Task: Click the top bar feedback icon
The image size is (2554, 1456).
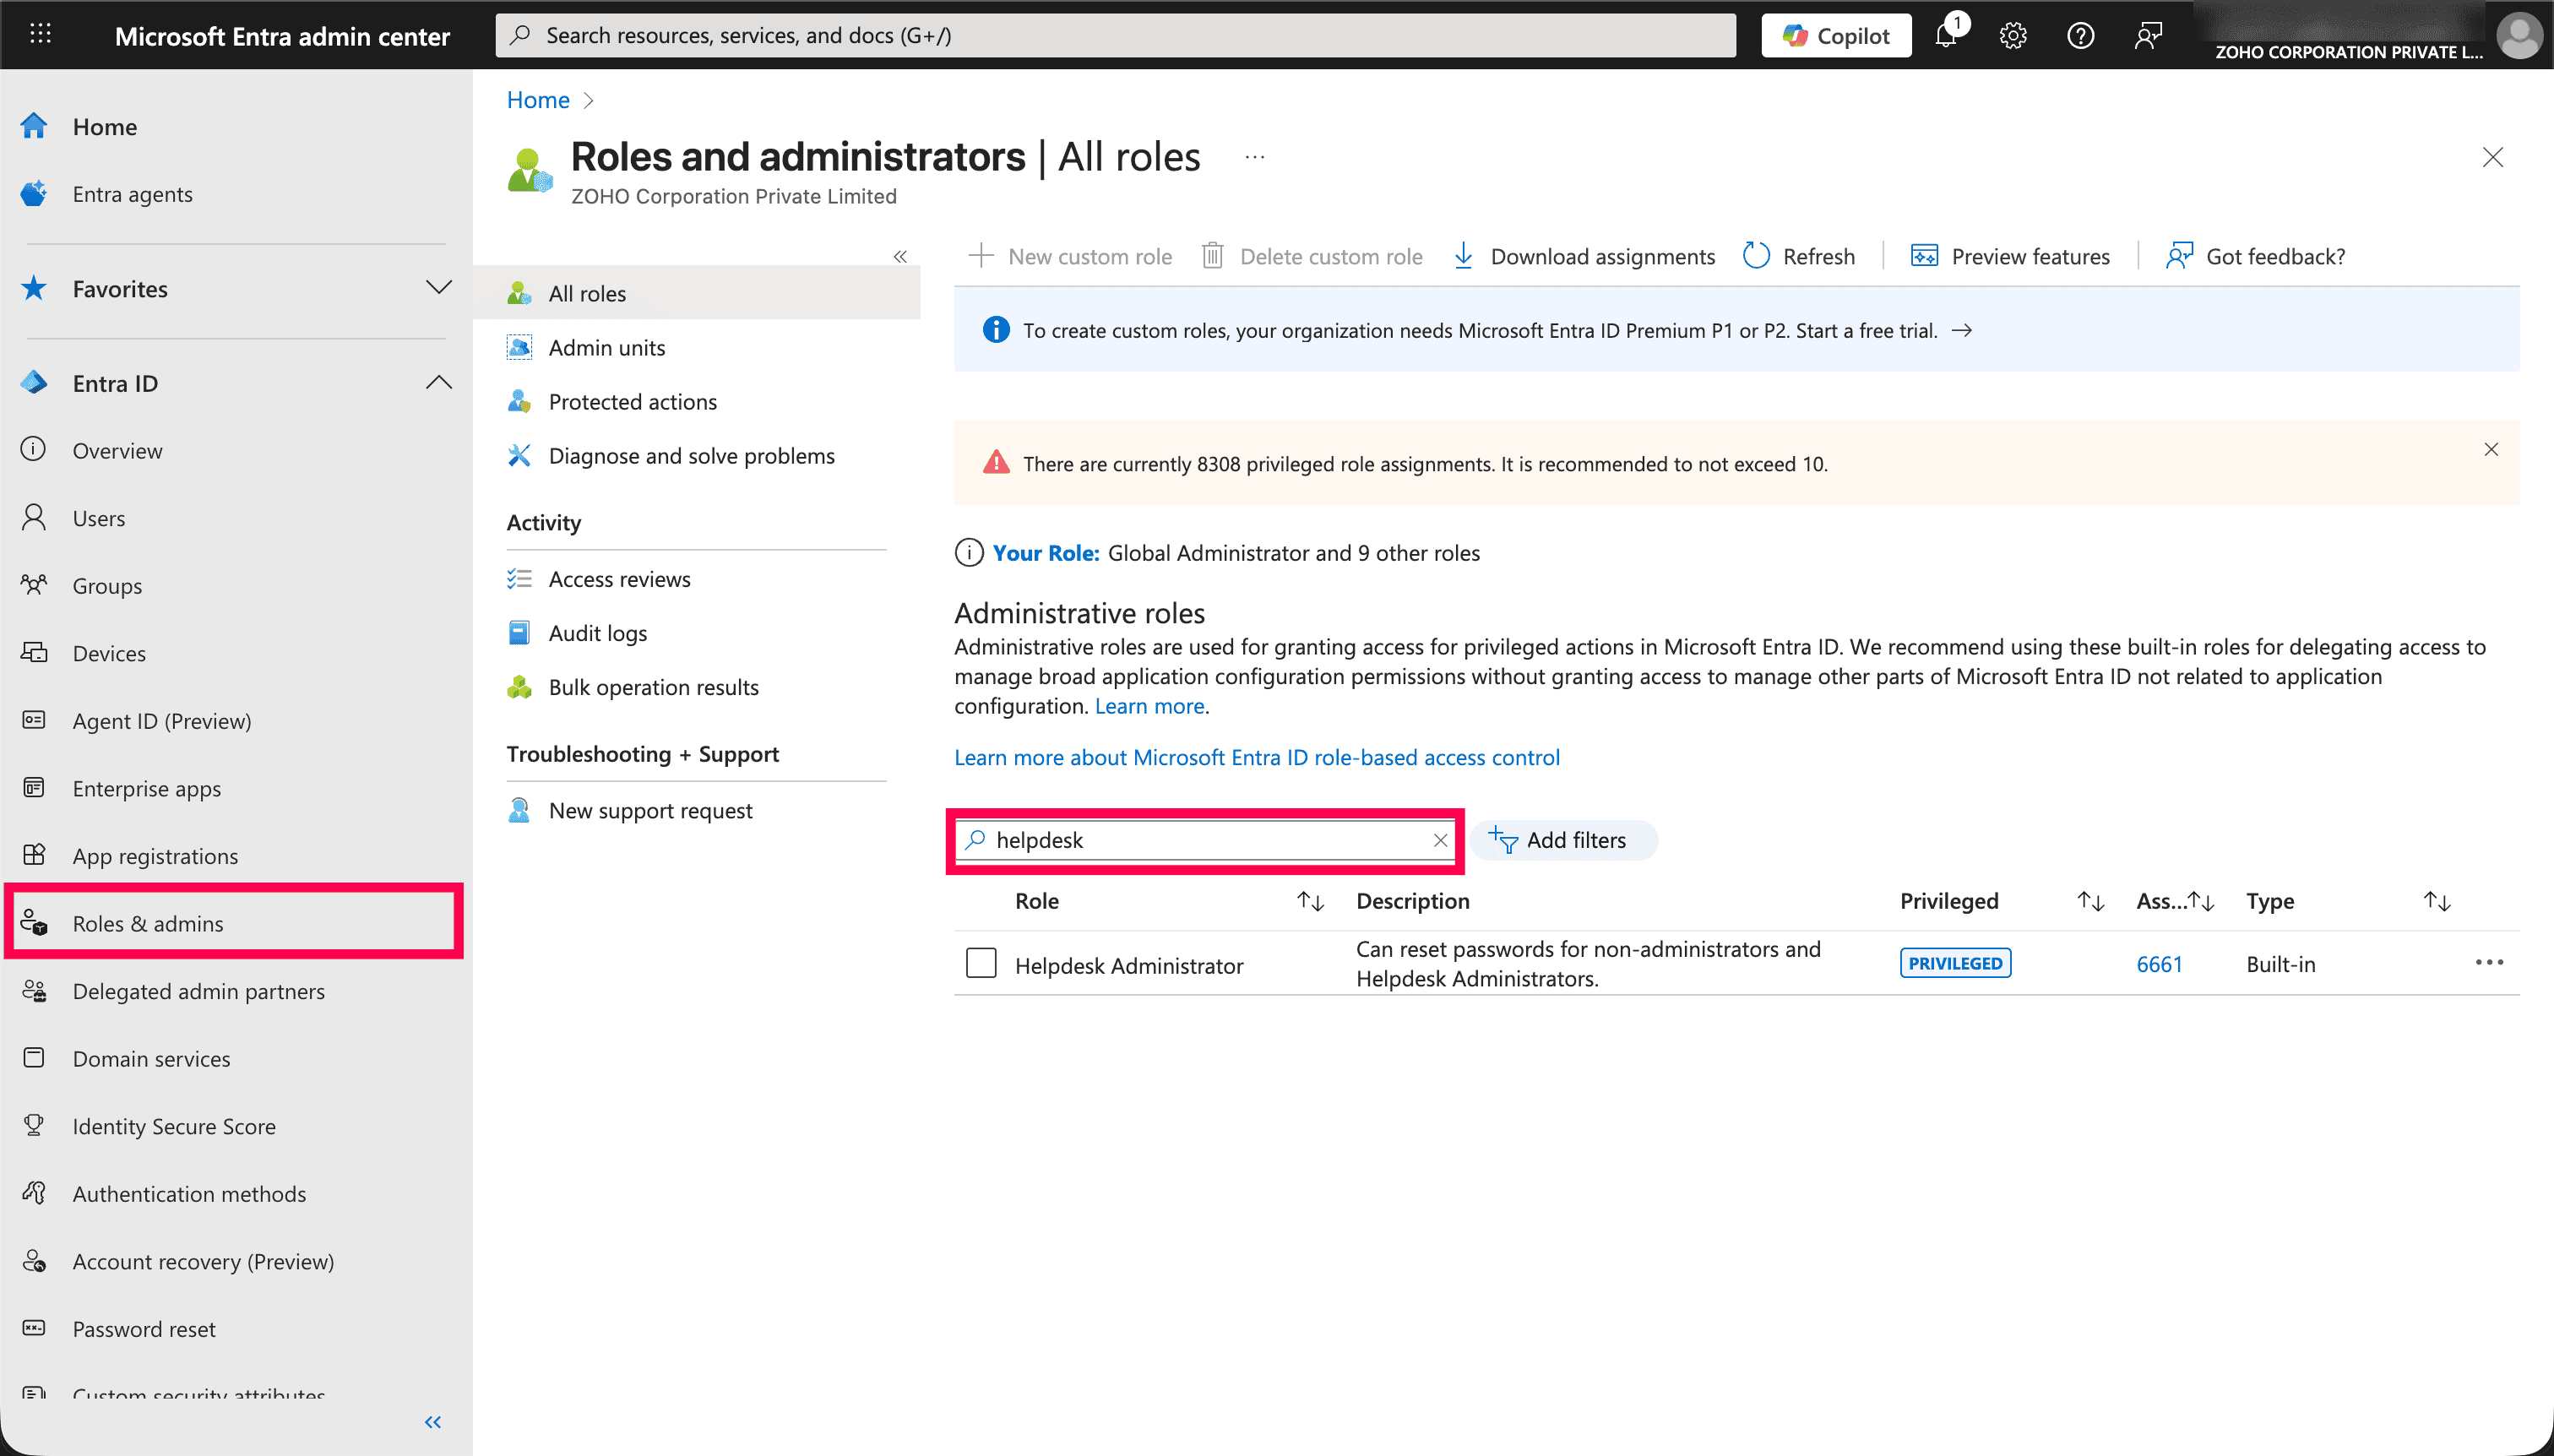Action: point(2148,35)
